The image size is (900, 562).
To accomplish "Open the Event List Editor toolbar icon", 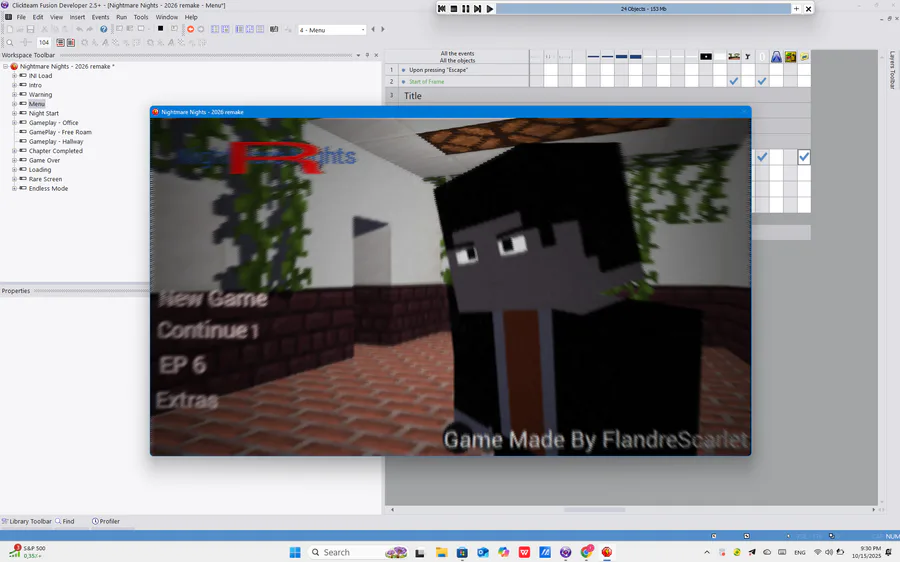I will (x=250, y=29).
